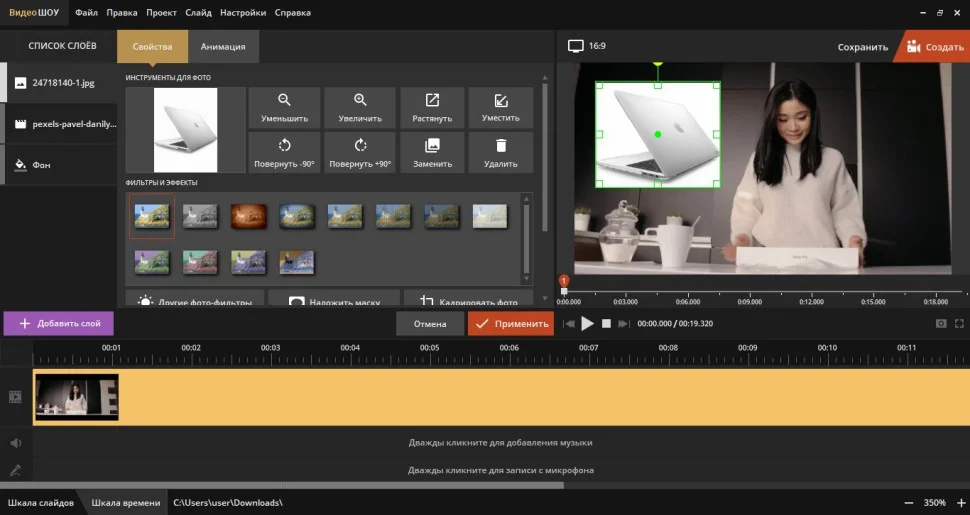970x515 pixels.
Task: Click the Применить button
Action: pyautogui.click(x=510, y=324)
